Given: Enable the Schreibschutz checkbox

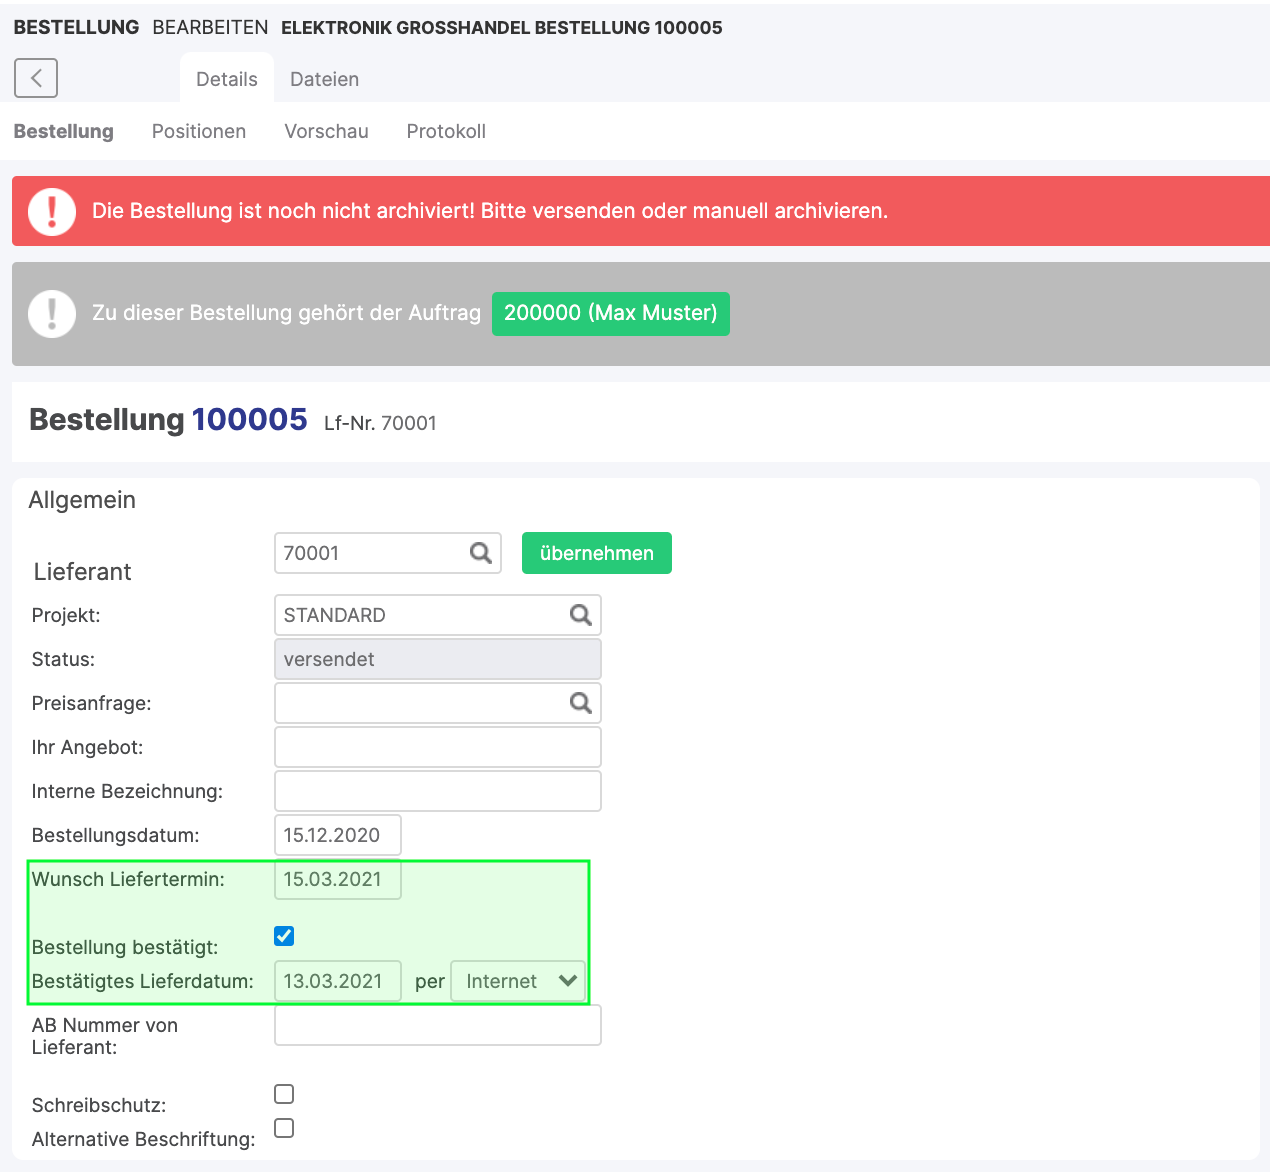Looking at the screenshot, I should pyautogui.click(x=284, y=1094).
